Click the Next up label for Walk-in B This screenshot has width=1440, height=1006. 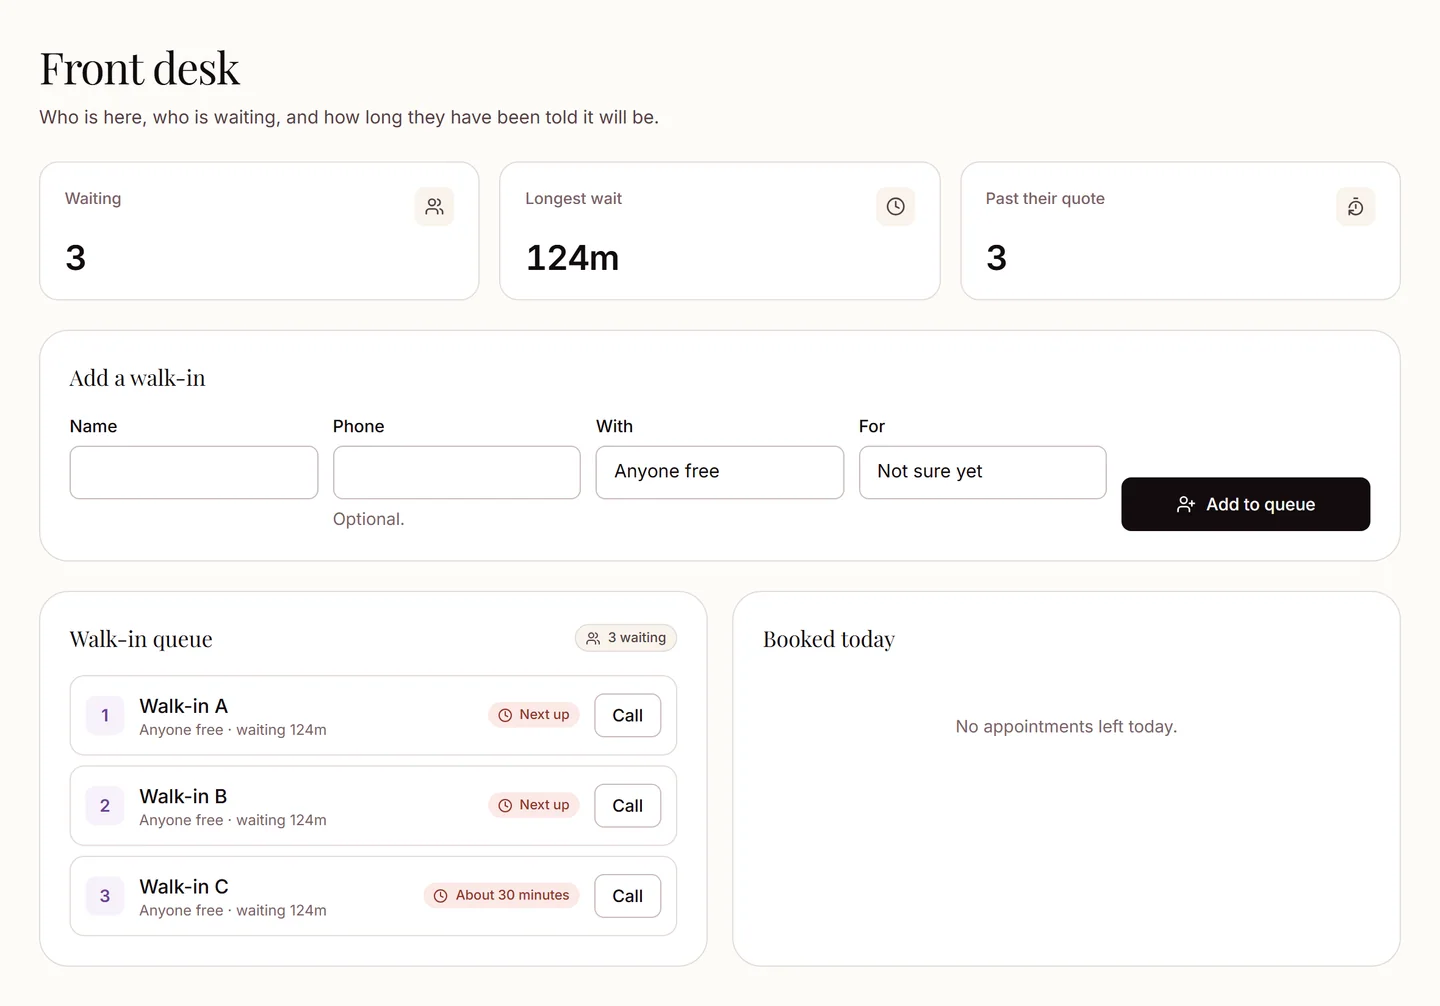pos(544,804)
